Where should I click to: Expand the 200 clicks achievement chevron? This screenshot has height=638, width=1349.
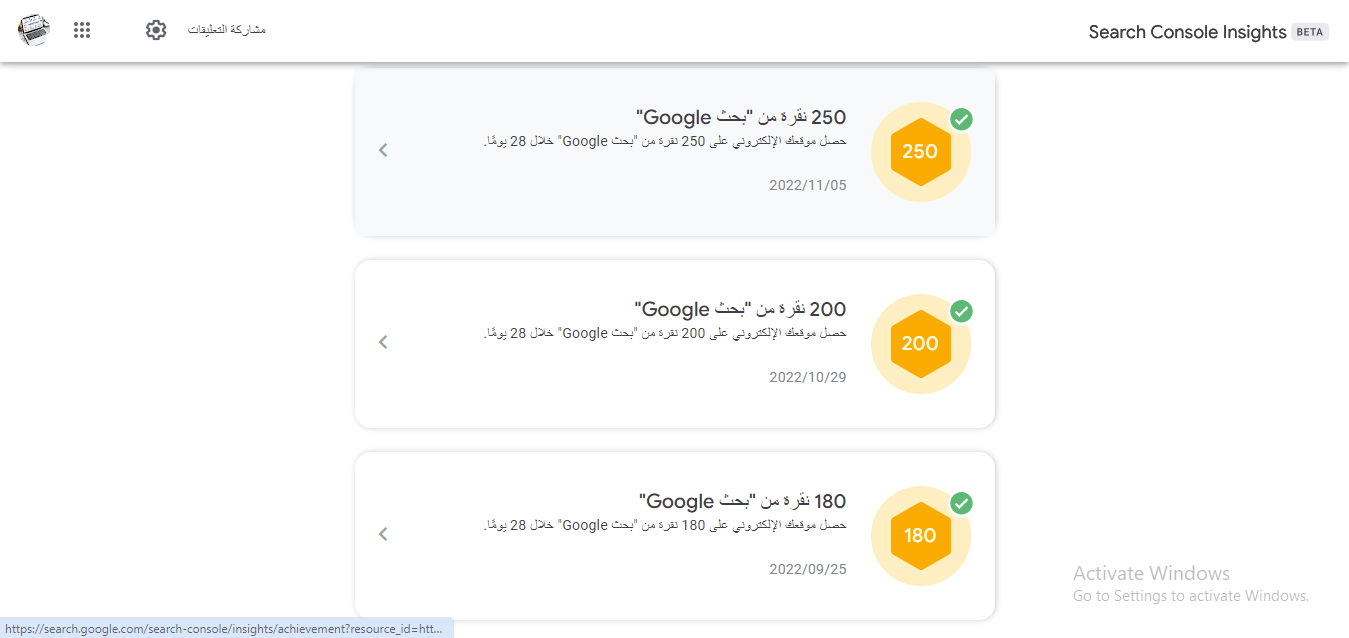pyautogui.click(x=383, y=342)
